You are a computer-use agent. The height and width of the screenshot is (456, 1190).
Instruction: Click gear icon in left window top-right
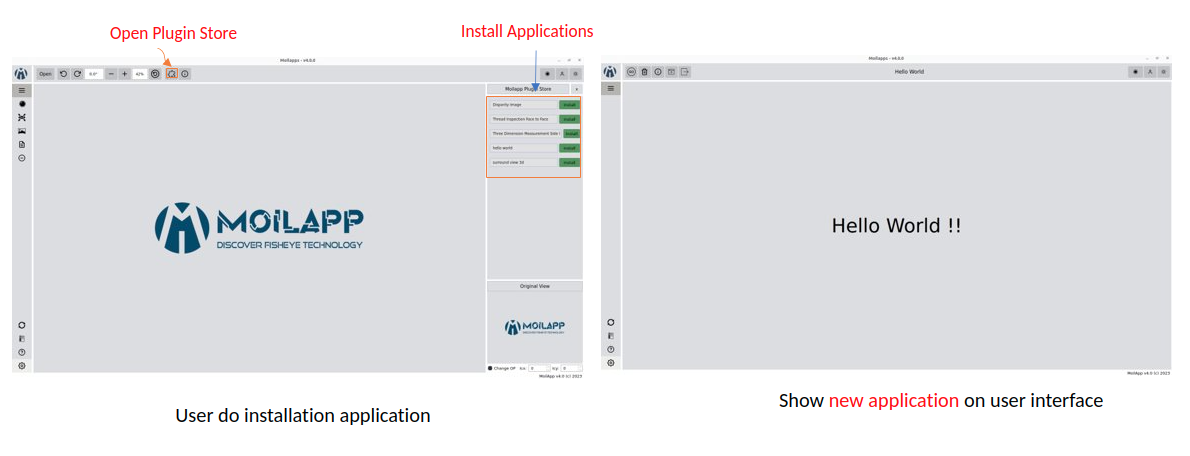coord(575,74)
